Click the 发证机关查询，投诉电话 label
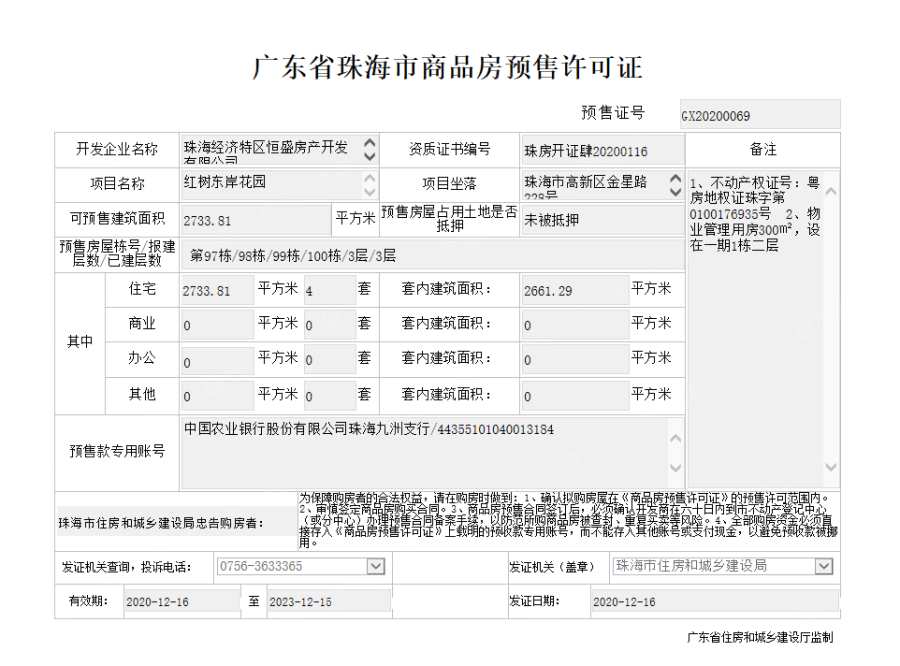 click(x=127, y=567)
